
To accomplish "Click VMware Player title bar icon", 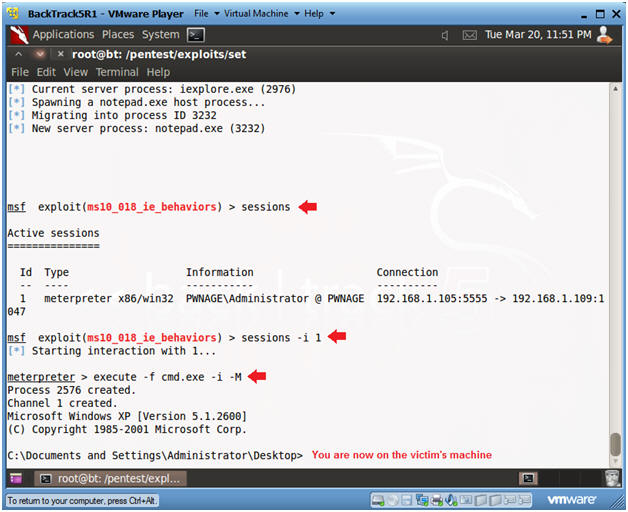I will (x=13, y=13).
